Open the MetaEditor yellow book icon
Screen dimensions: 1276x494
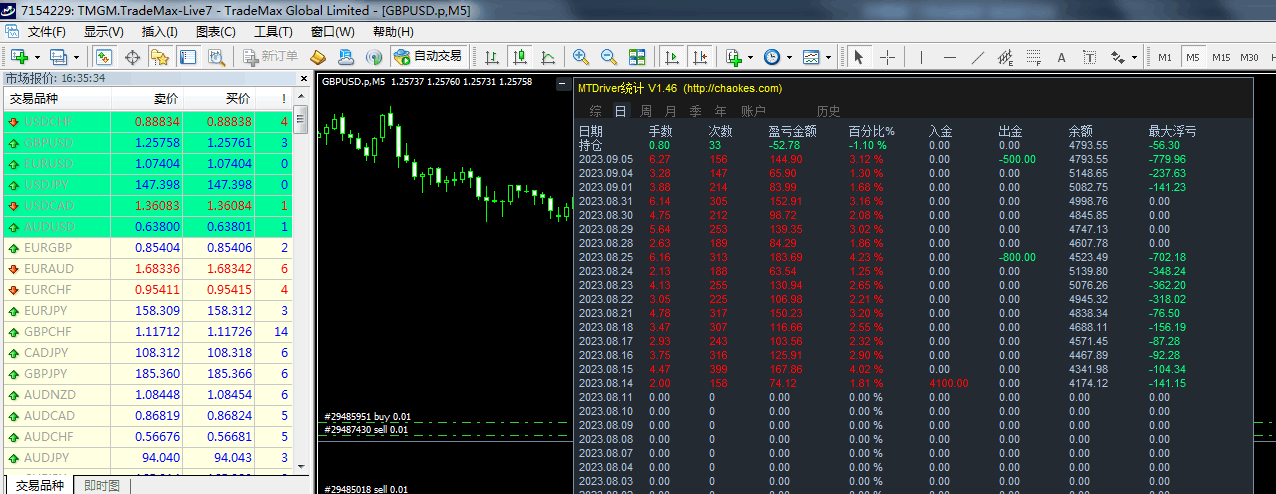pyautogui.click(x=318, y=57)
